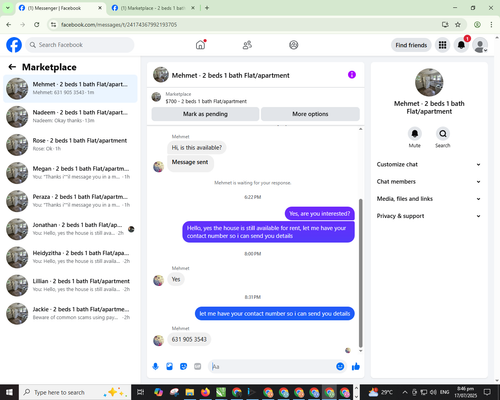Image resolution: width=500 pixels, height=400 pixels.
Task: Focus Windows Type here to search box
Action: click(75, 392)
